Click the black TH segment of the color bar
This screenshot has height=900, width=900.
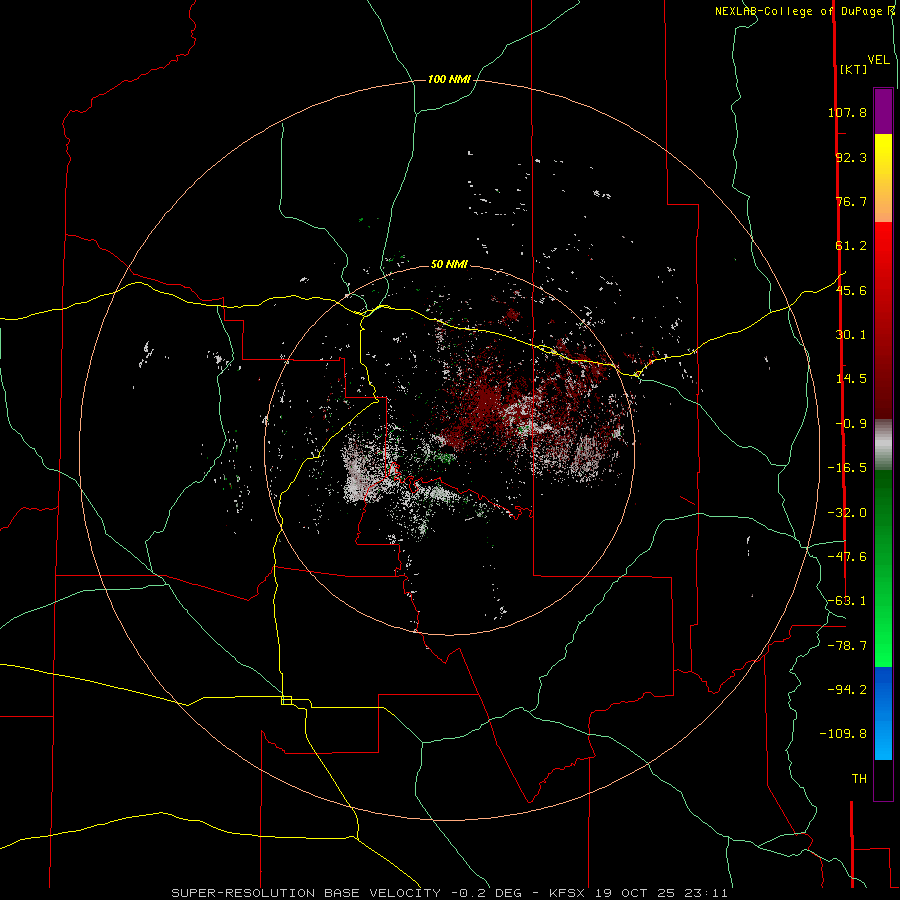click(883, 780)
